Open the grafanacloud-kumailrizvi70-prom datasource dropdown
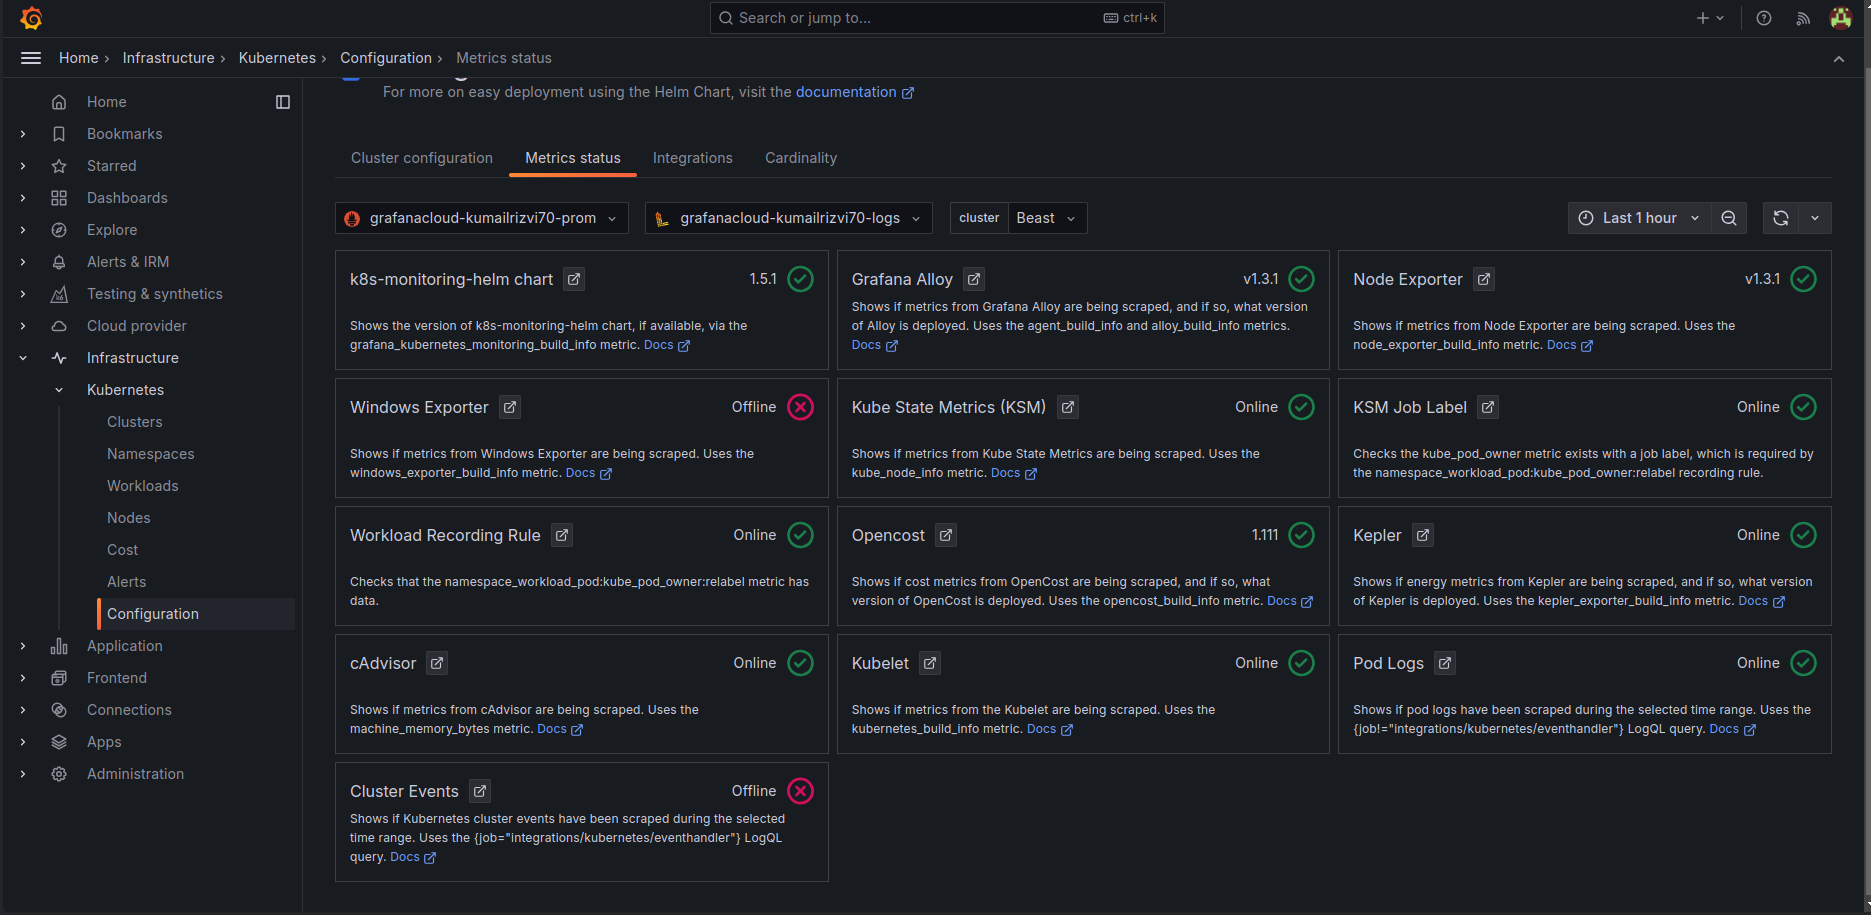Screen dimensions: 1871x915 481,218
